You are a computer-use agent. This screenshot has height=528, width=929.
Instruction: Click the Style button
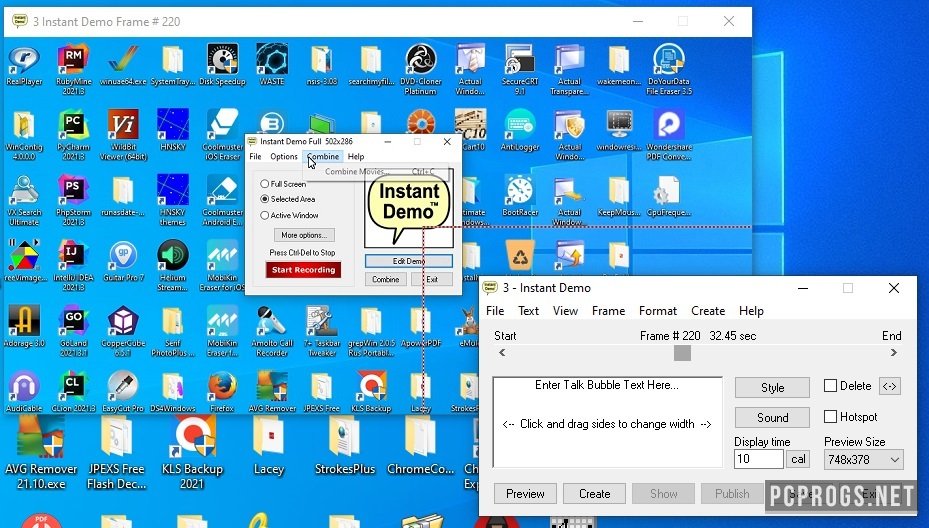(x=772, y=388)
